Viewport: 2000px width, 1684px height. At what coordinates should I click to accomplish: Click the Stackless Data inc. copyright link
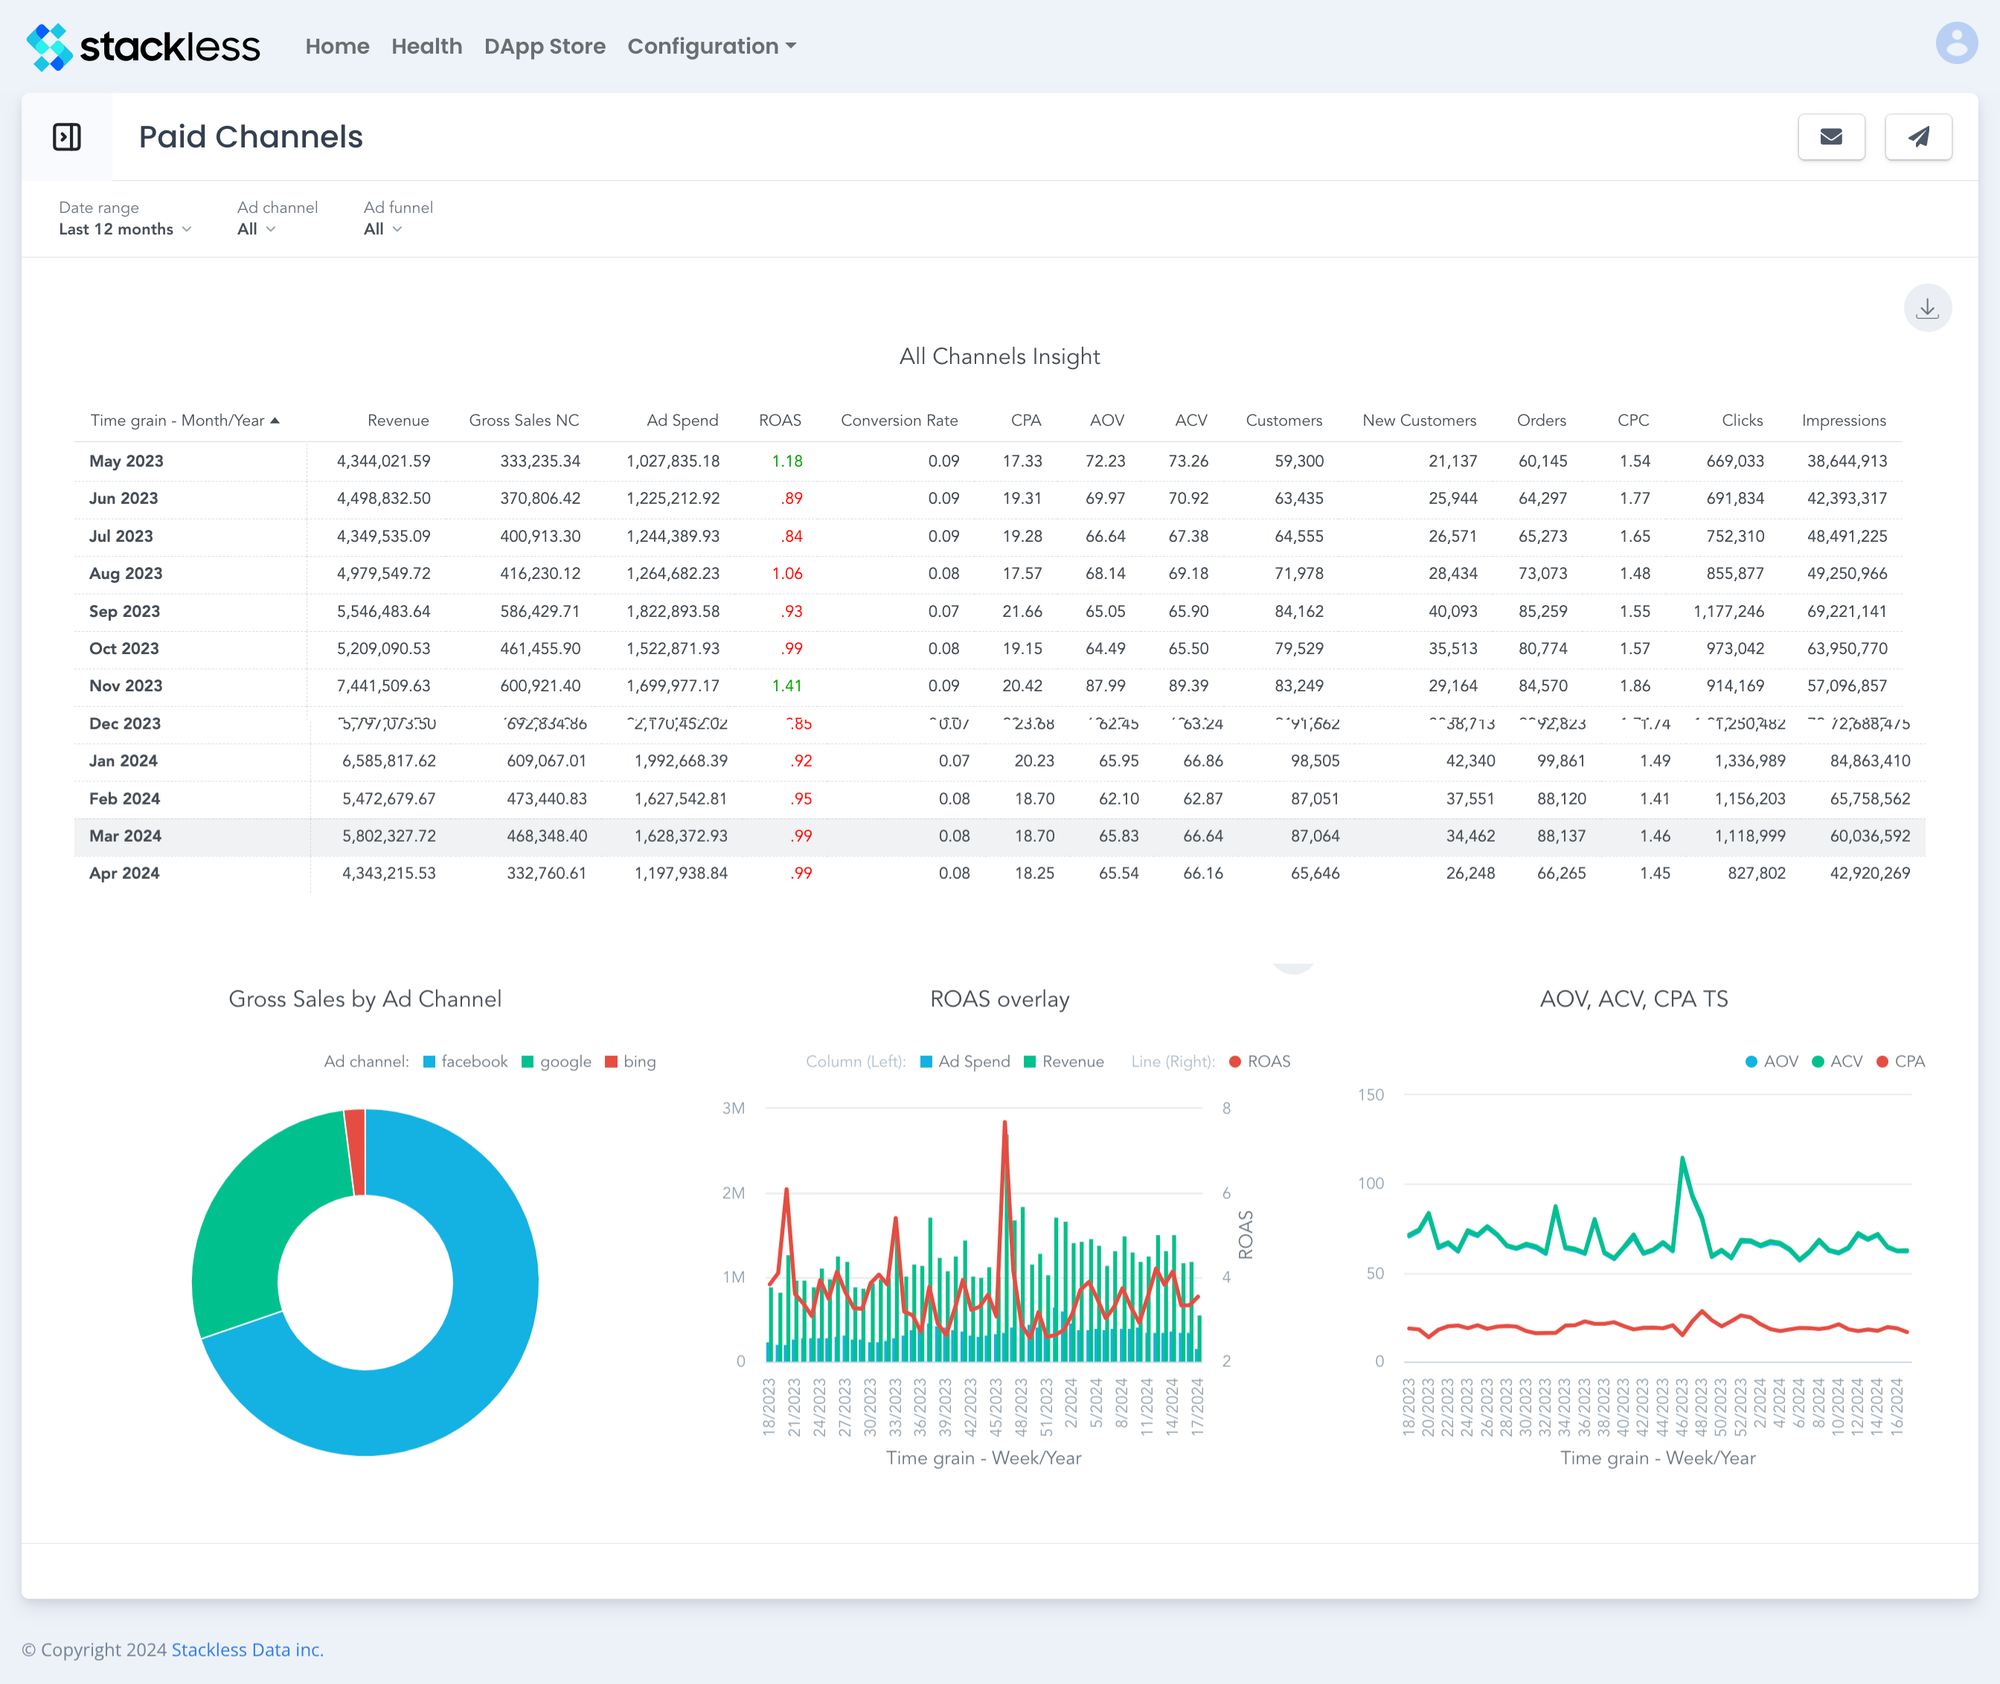click(x=246, y=1649)
